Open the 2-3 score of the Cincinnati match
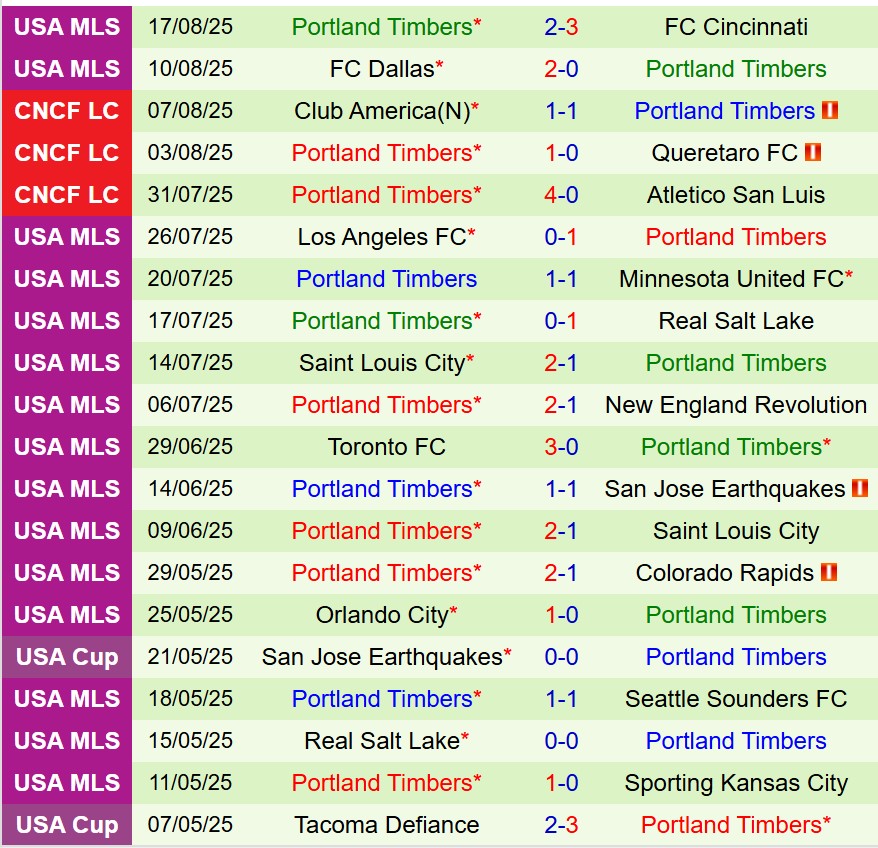Screen dimensions: 878x848 coord(561,27)
